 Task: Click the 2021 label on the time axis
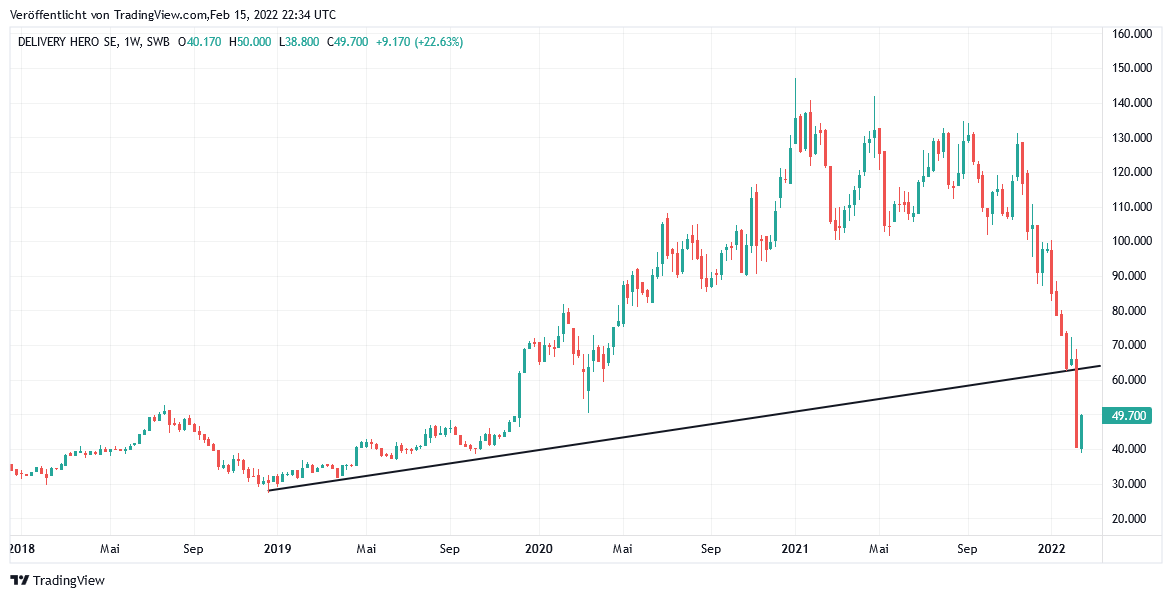[x=795, y=549]
